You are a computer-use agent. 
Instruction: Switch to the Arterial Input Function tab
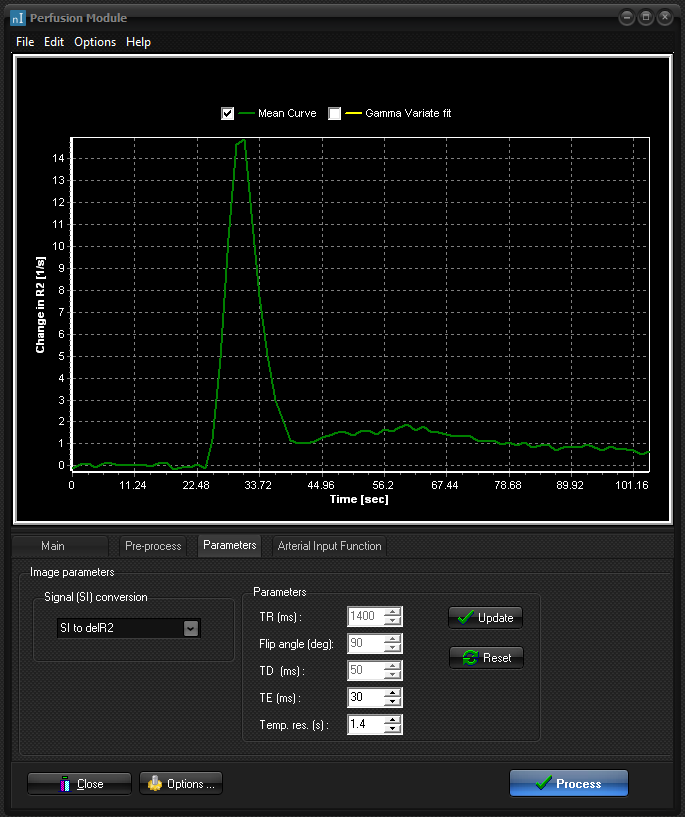[x=328, y=546]
